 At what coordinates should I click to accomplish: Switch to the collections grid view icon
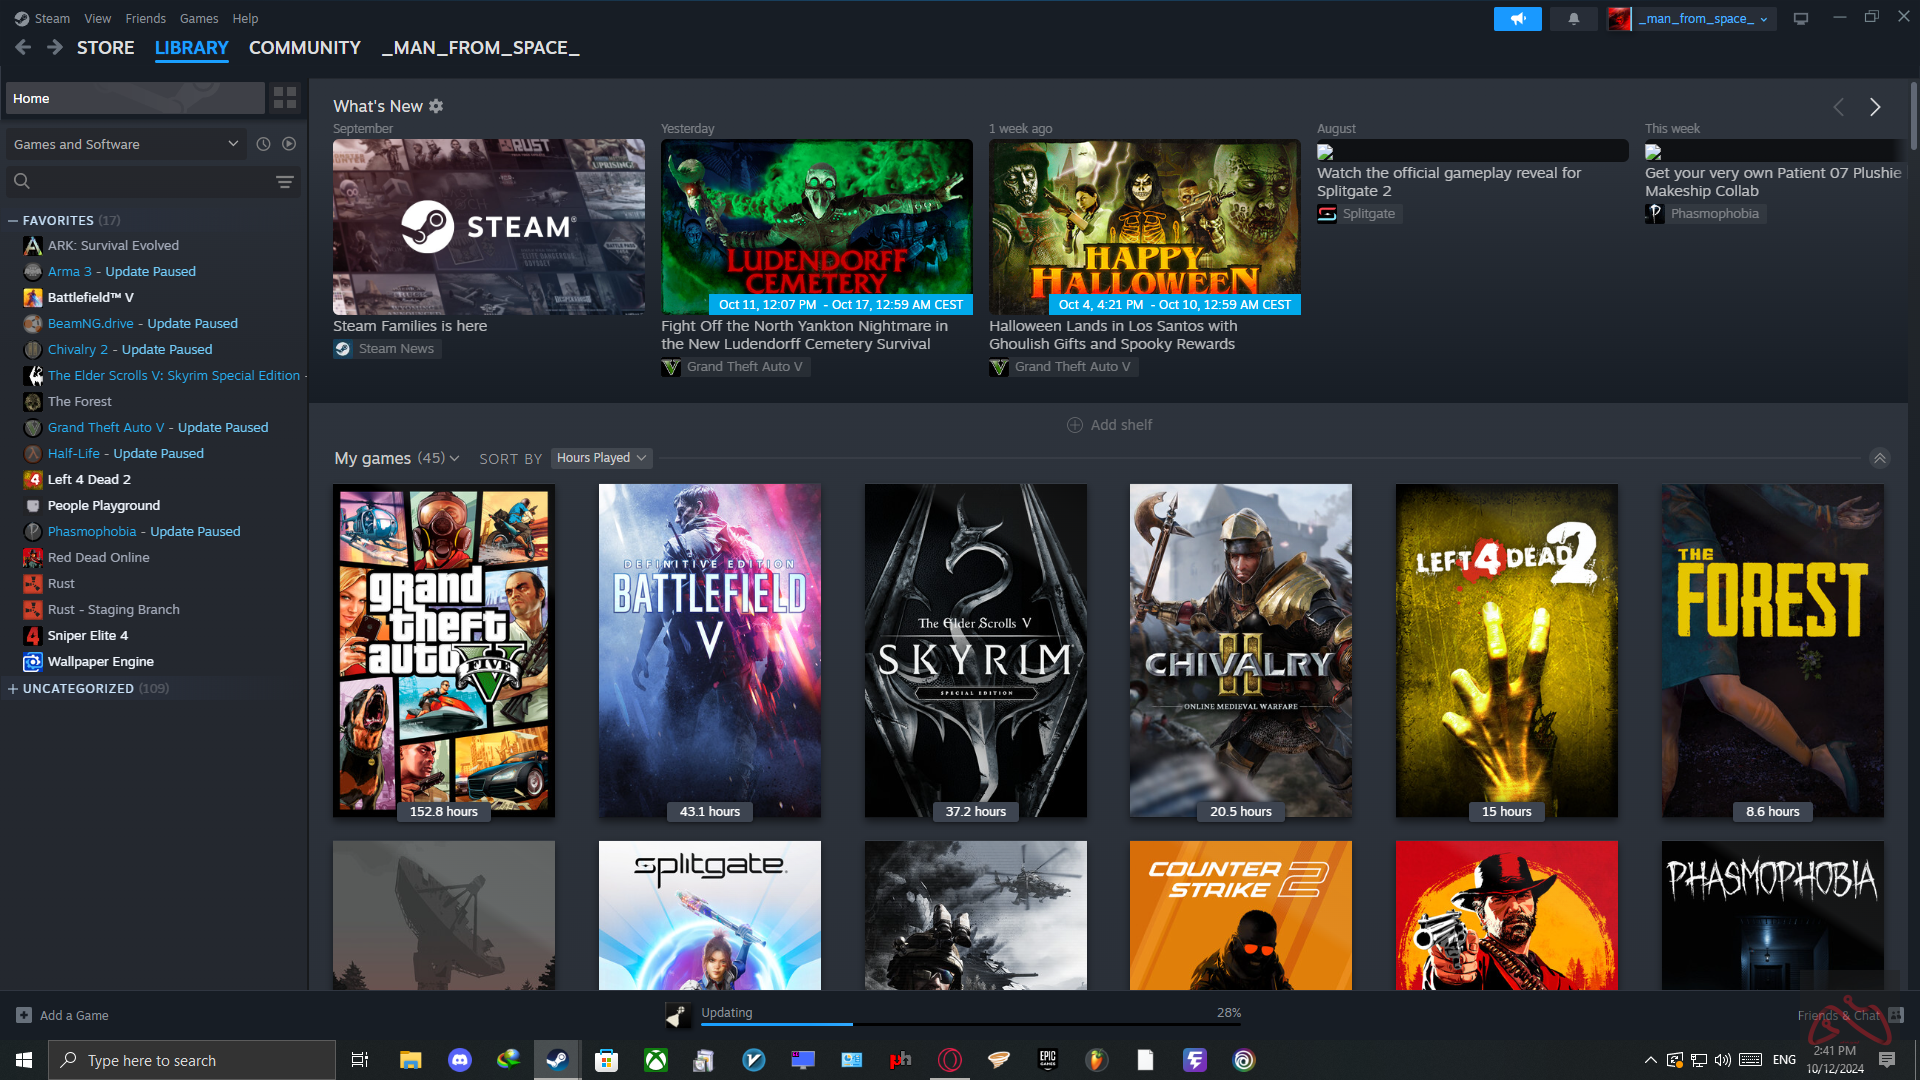coord(285,98)
